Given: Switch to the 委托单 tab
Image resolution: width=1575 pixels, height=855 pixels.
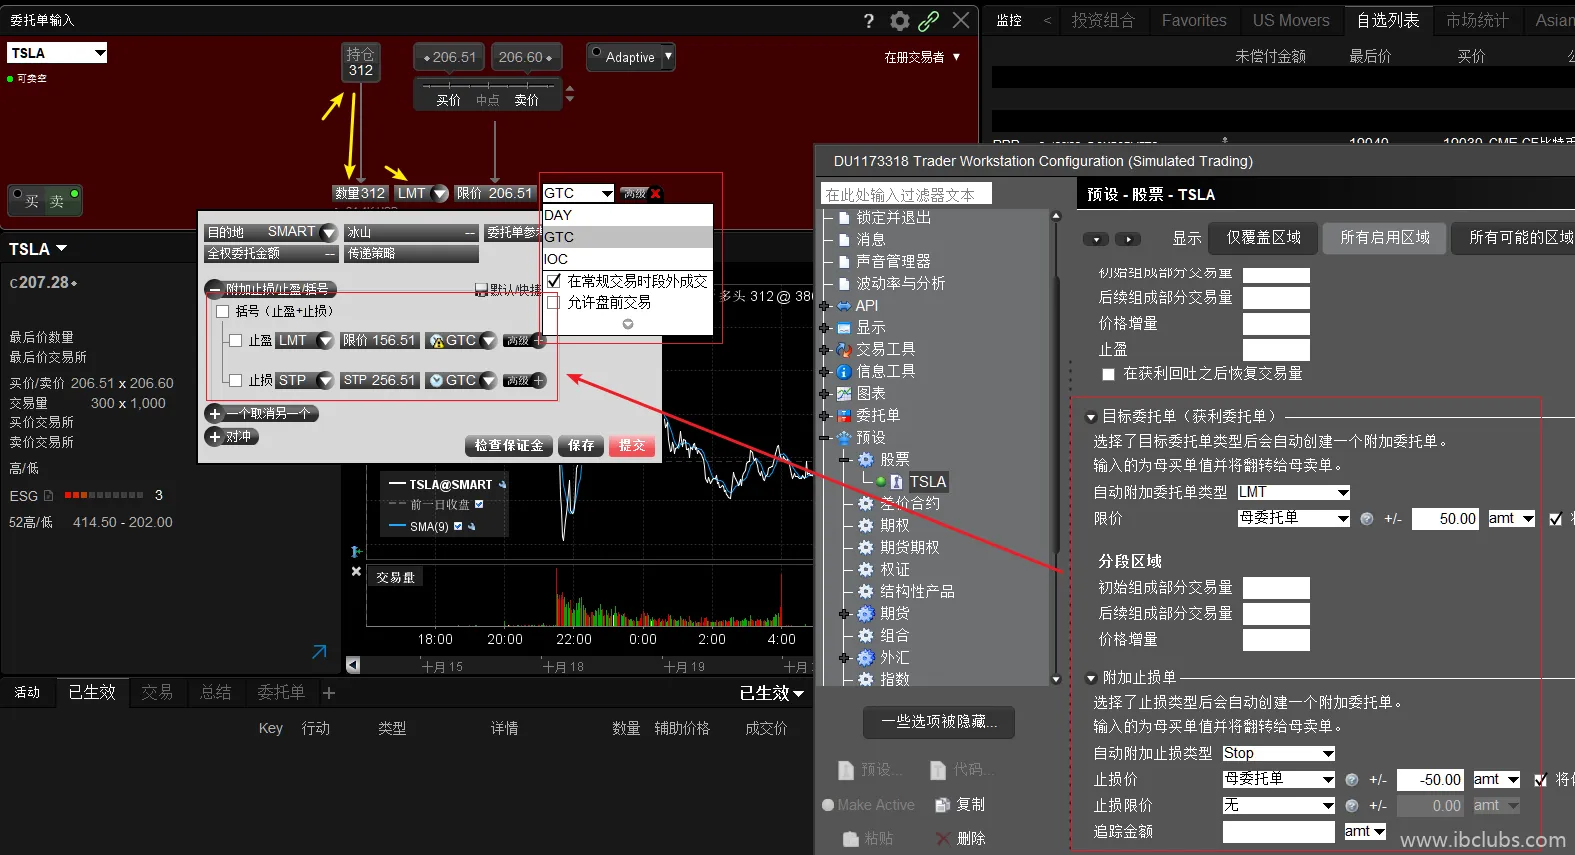Looking at the screenshot, I should [x=280, y=693].
